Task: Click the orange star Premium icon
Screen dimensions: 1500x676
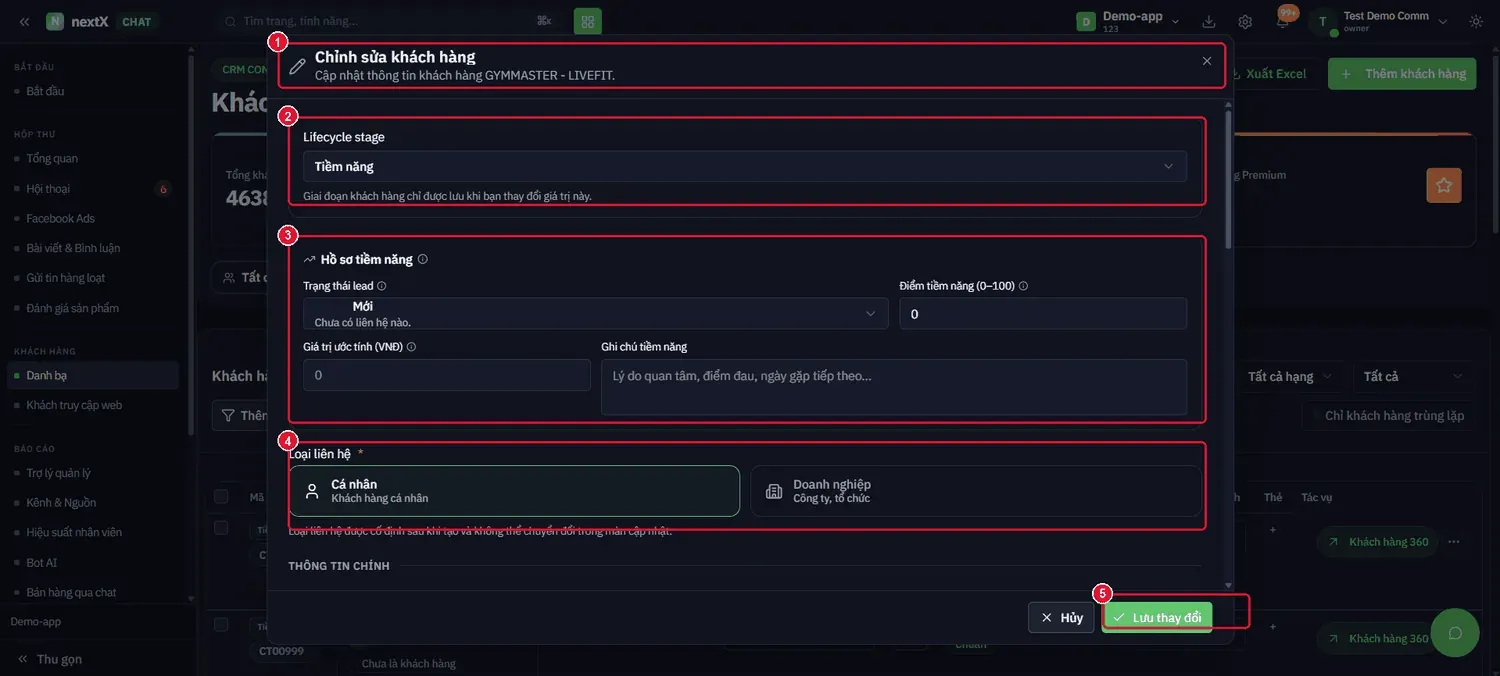Action: click(1443, 185)
